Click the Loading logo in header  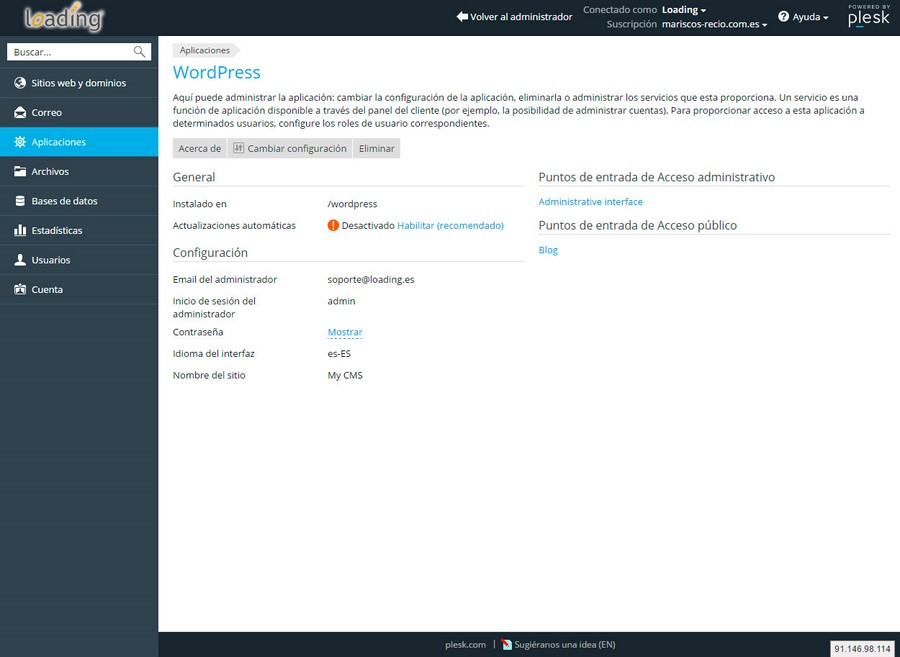click(64, 17)
